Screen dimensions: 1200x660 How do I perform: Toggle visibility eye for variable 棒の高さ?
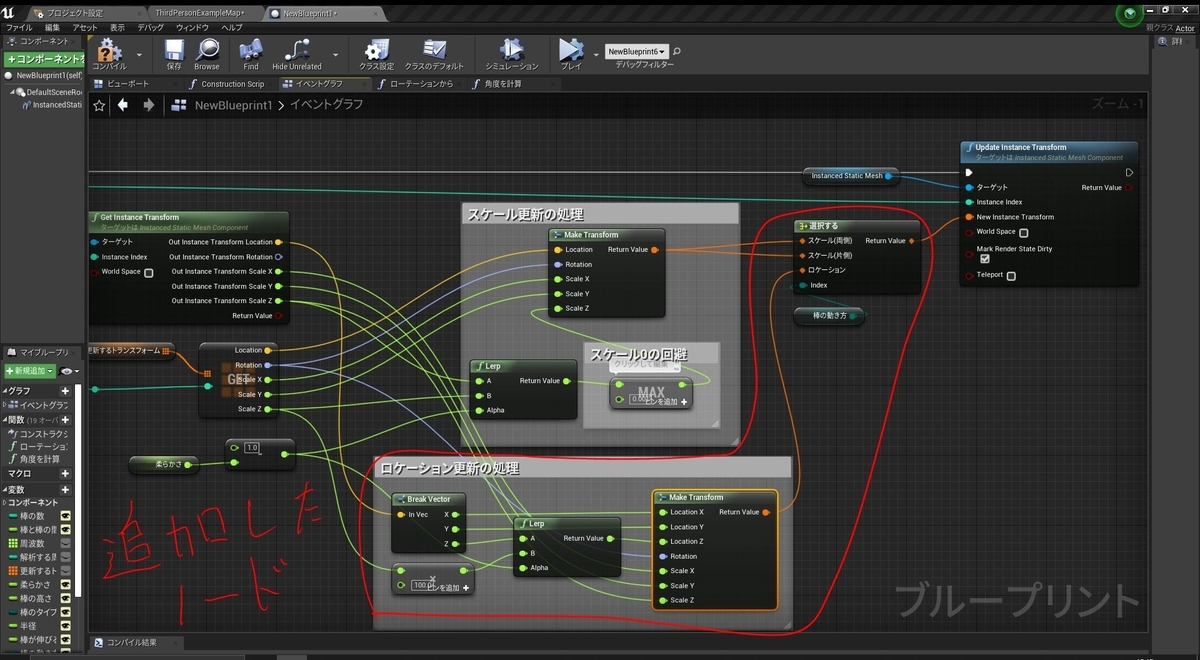[x=65, y=599]
